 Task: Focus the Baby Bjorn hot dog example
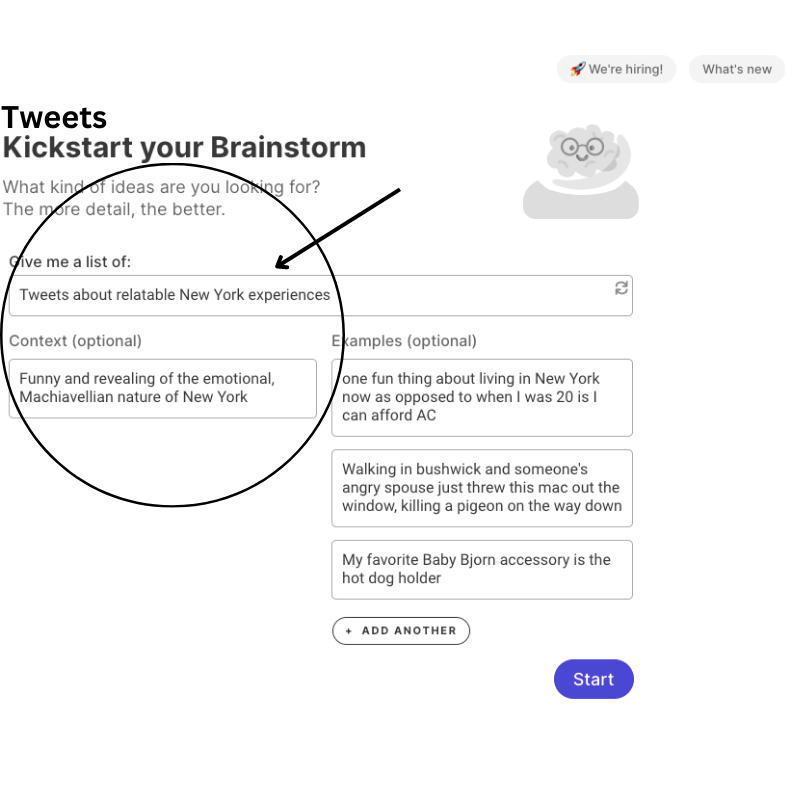(482, 569)
